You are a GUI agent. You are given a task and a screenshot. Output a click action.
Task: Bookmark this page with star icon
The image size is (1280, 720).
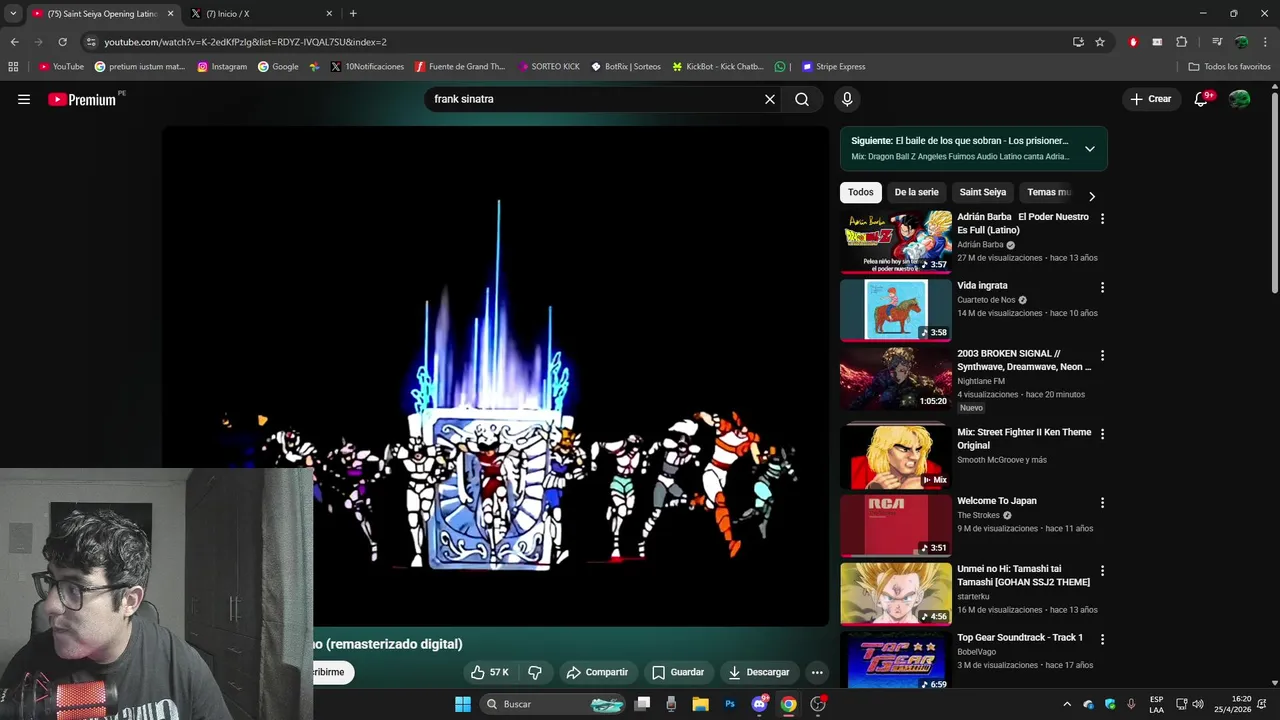(1100, 42)
